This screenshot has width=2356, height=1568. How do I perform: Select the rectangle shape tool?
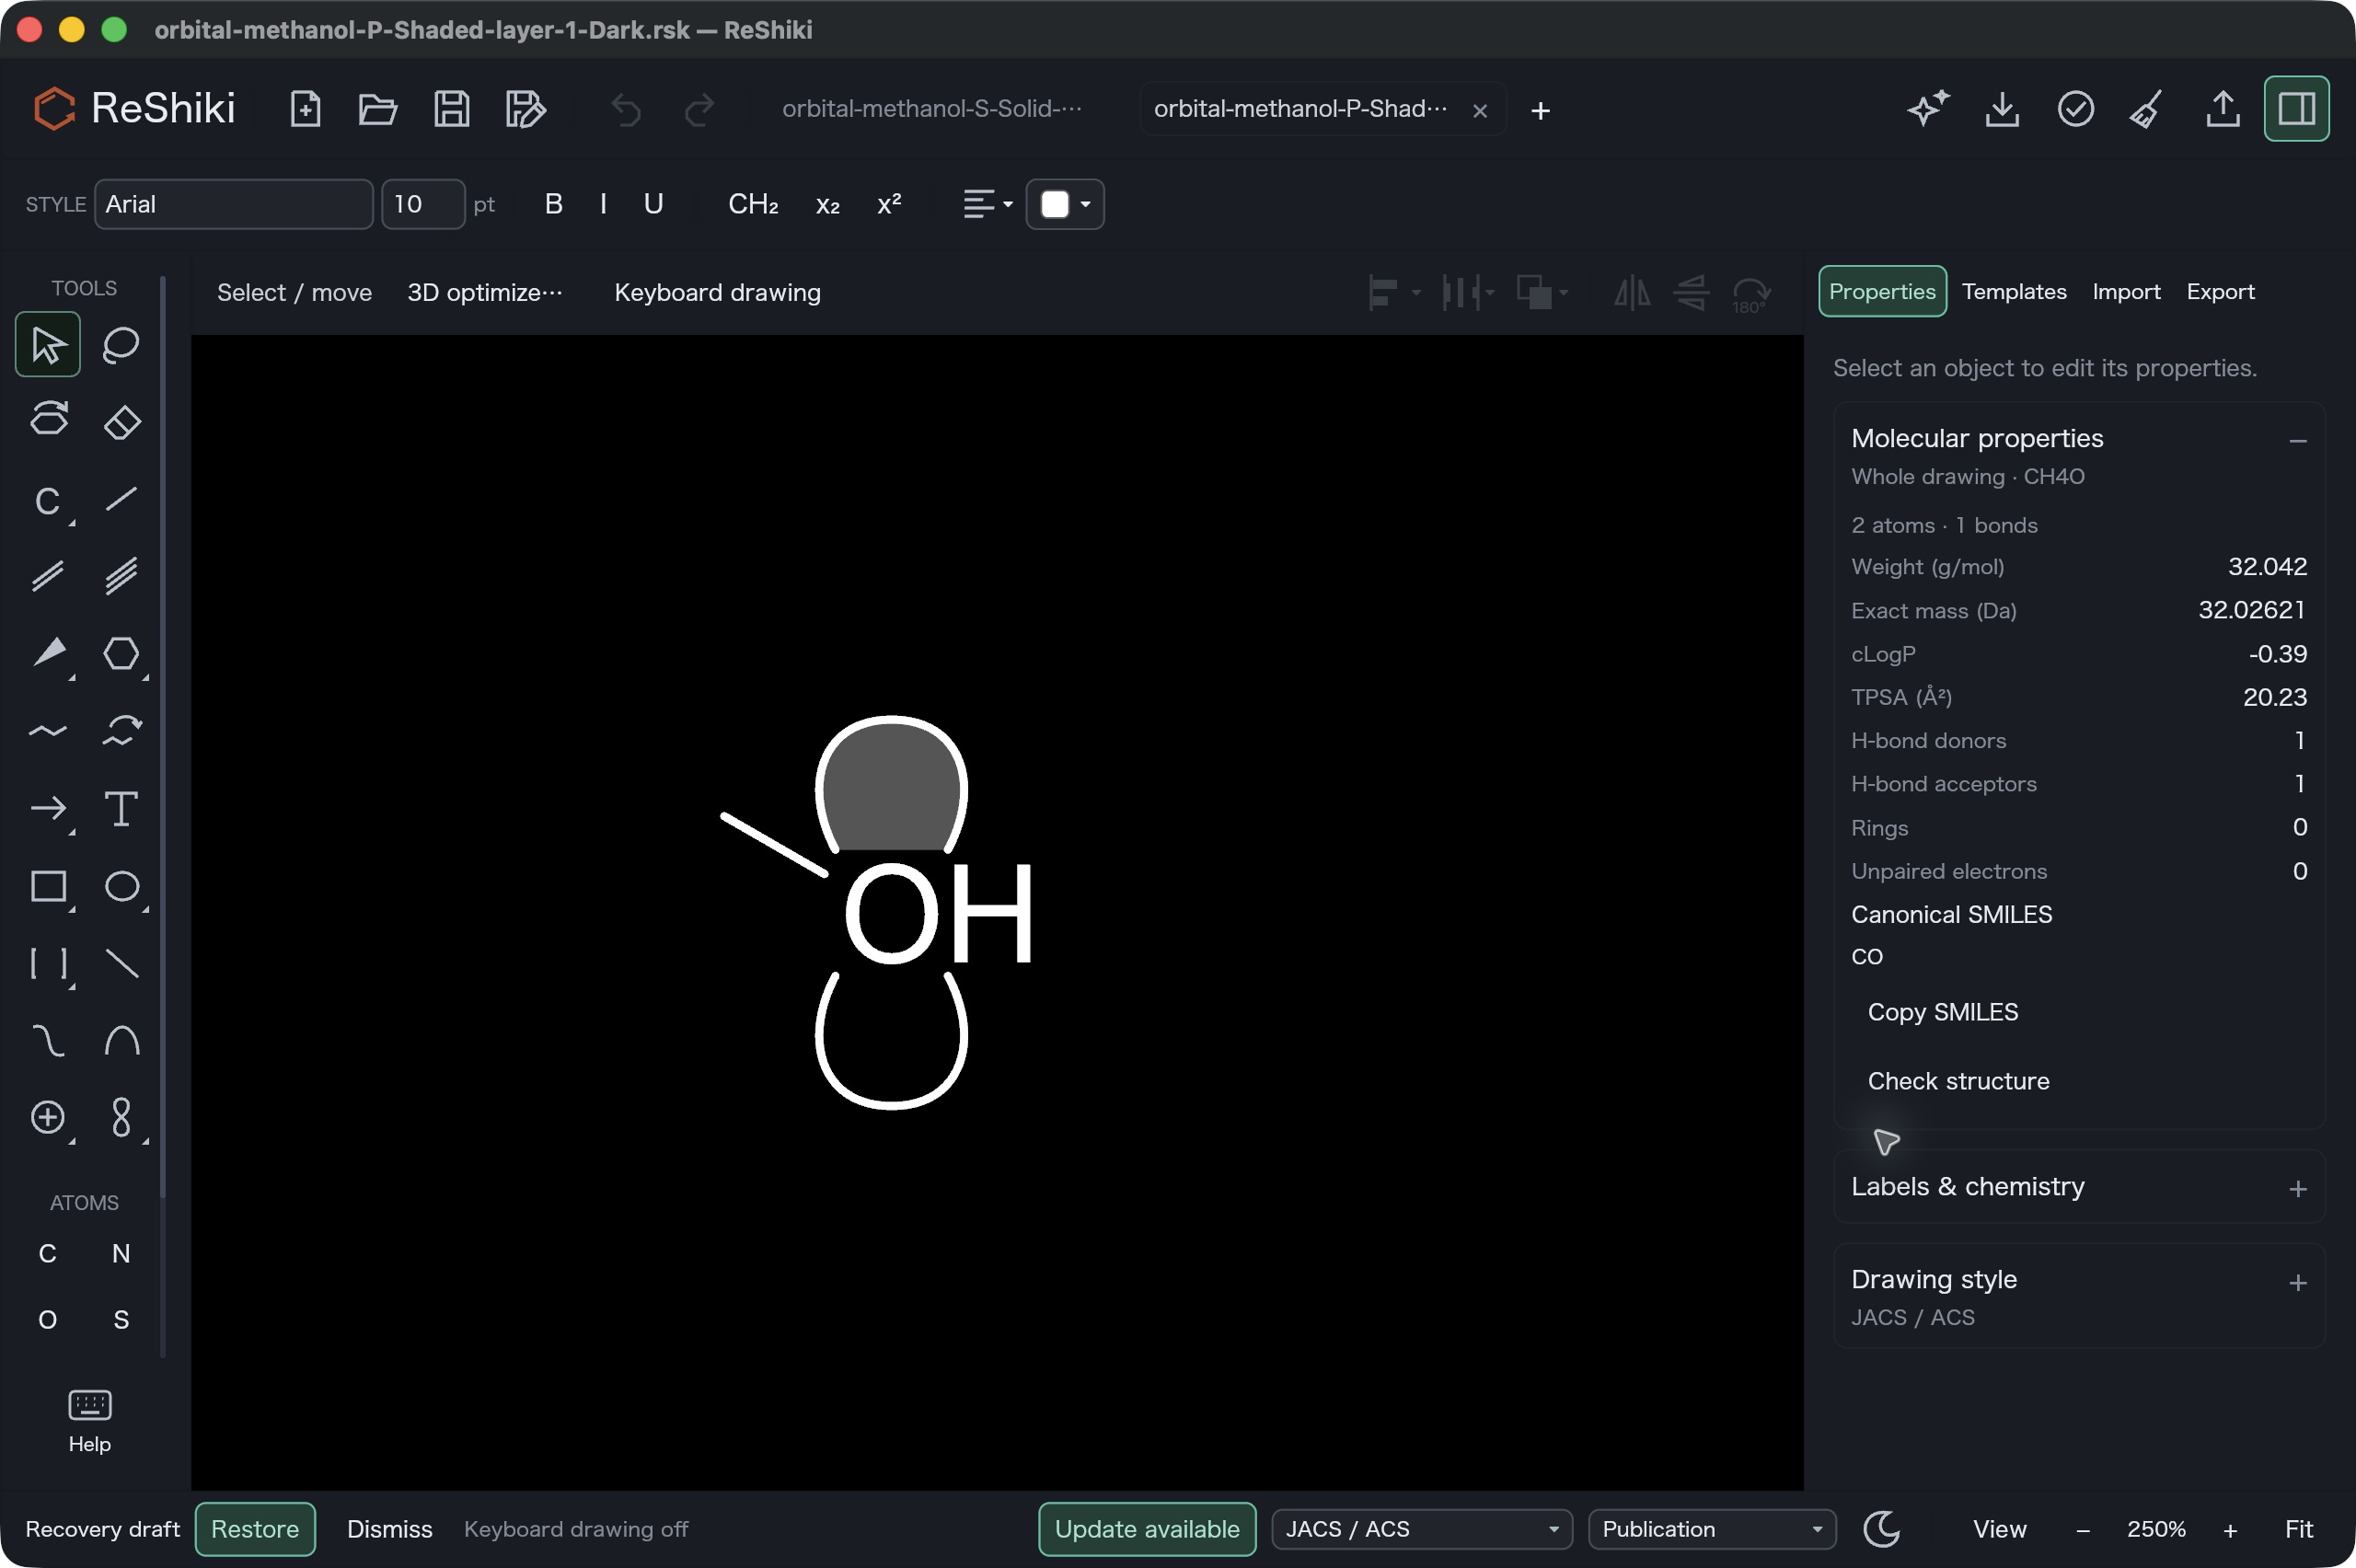click(48, 886)
